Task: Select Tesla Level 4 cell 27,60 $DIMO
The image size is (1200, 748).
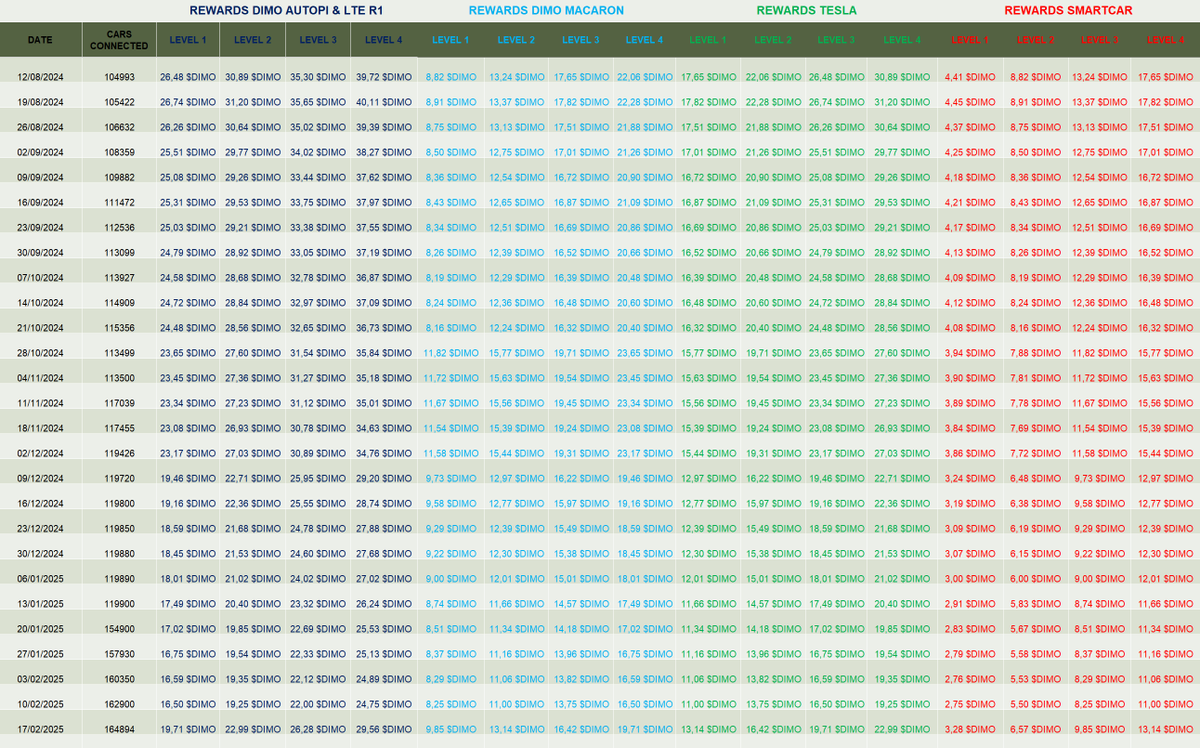Action: 901,353
